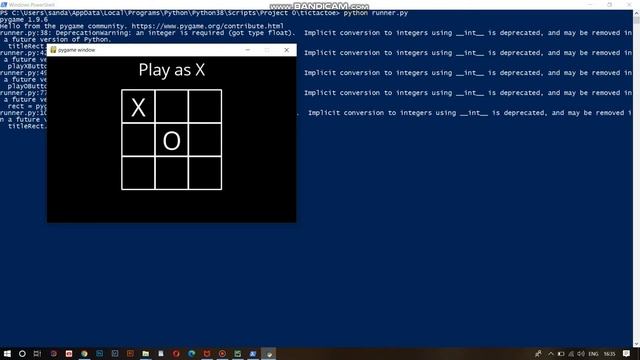Image resolution: width=640 pixels, height=360 pixels.
Task: Click the X mark in the top-left cell
Action: coord(138,108)
